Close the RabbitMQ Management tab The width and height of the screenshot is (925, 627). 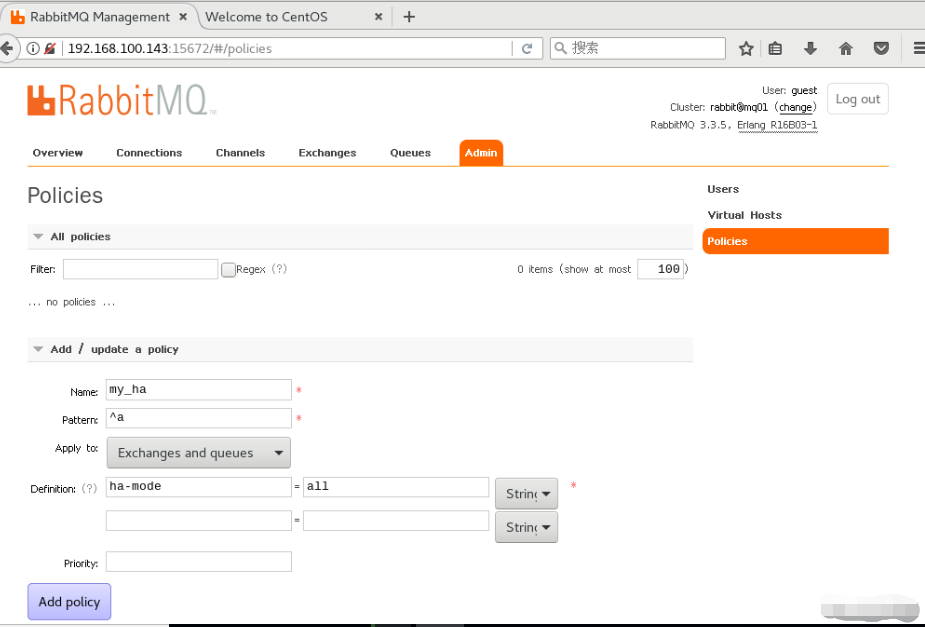coord(183,17)
